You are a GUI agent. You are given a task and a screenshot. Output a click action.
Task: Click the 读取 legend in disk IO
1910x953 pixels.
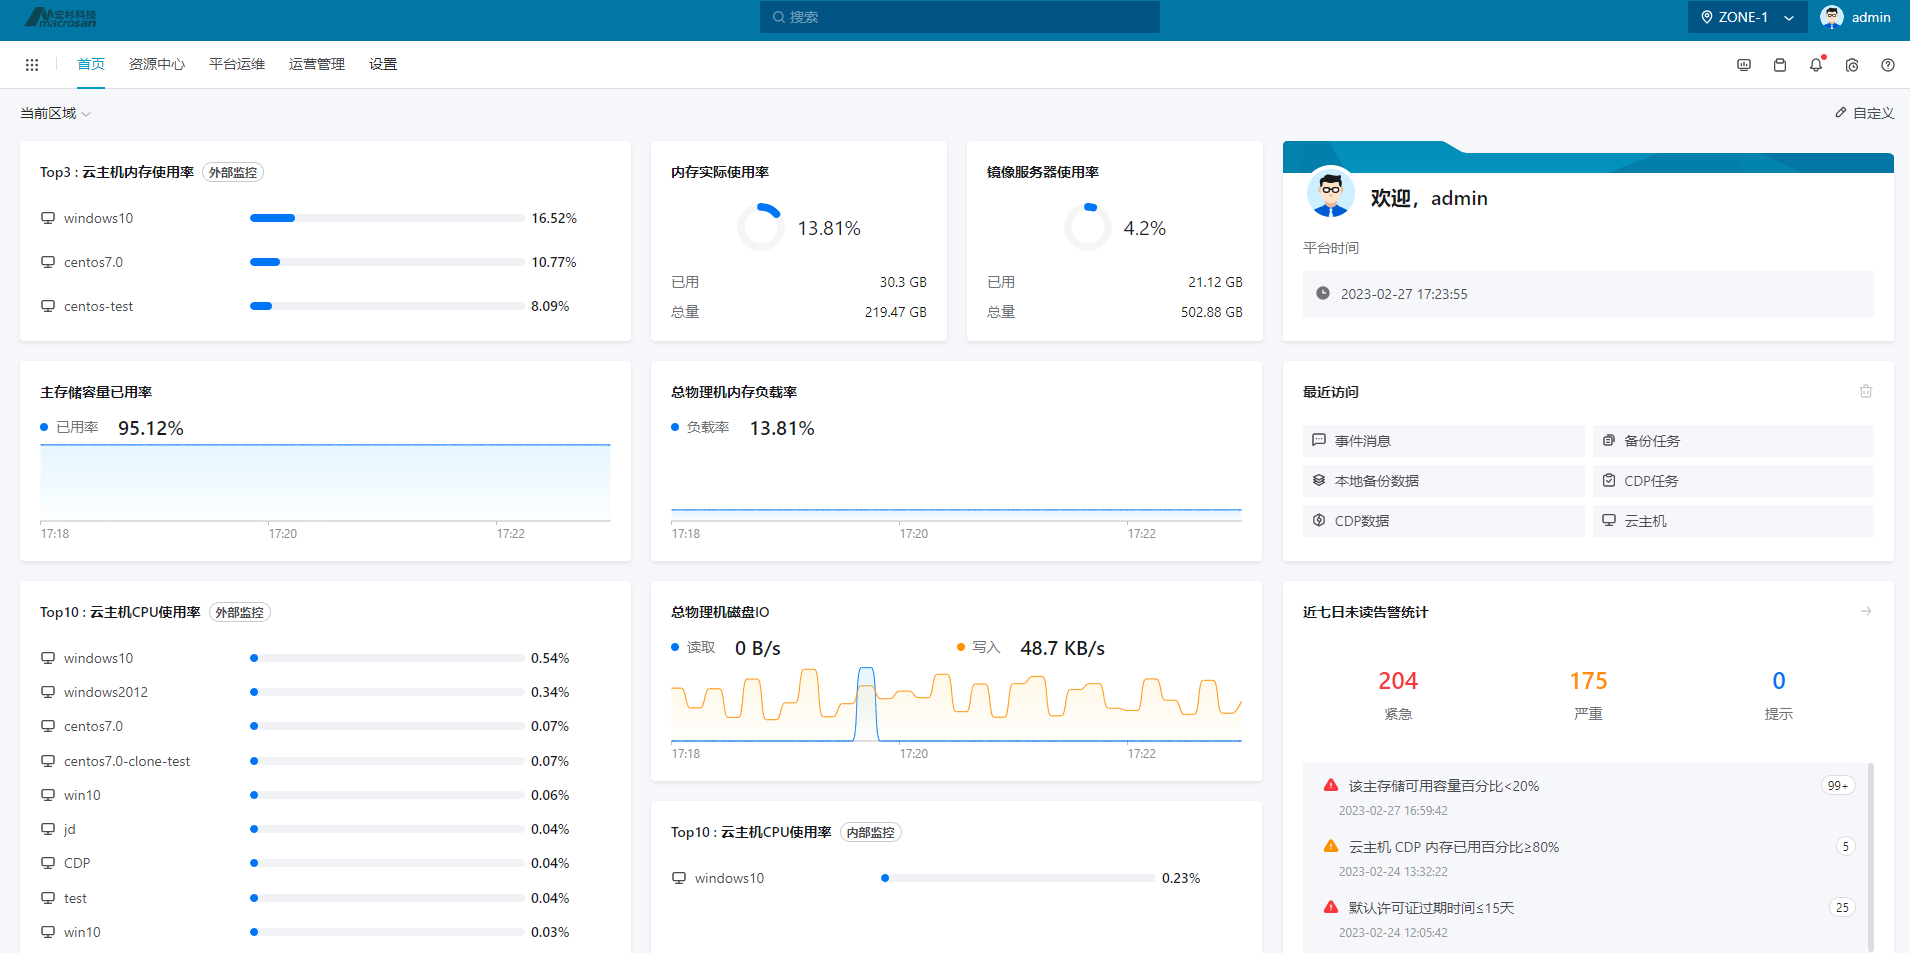pyautogui.click(x=693, y=648)
